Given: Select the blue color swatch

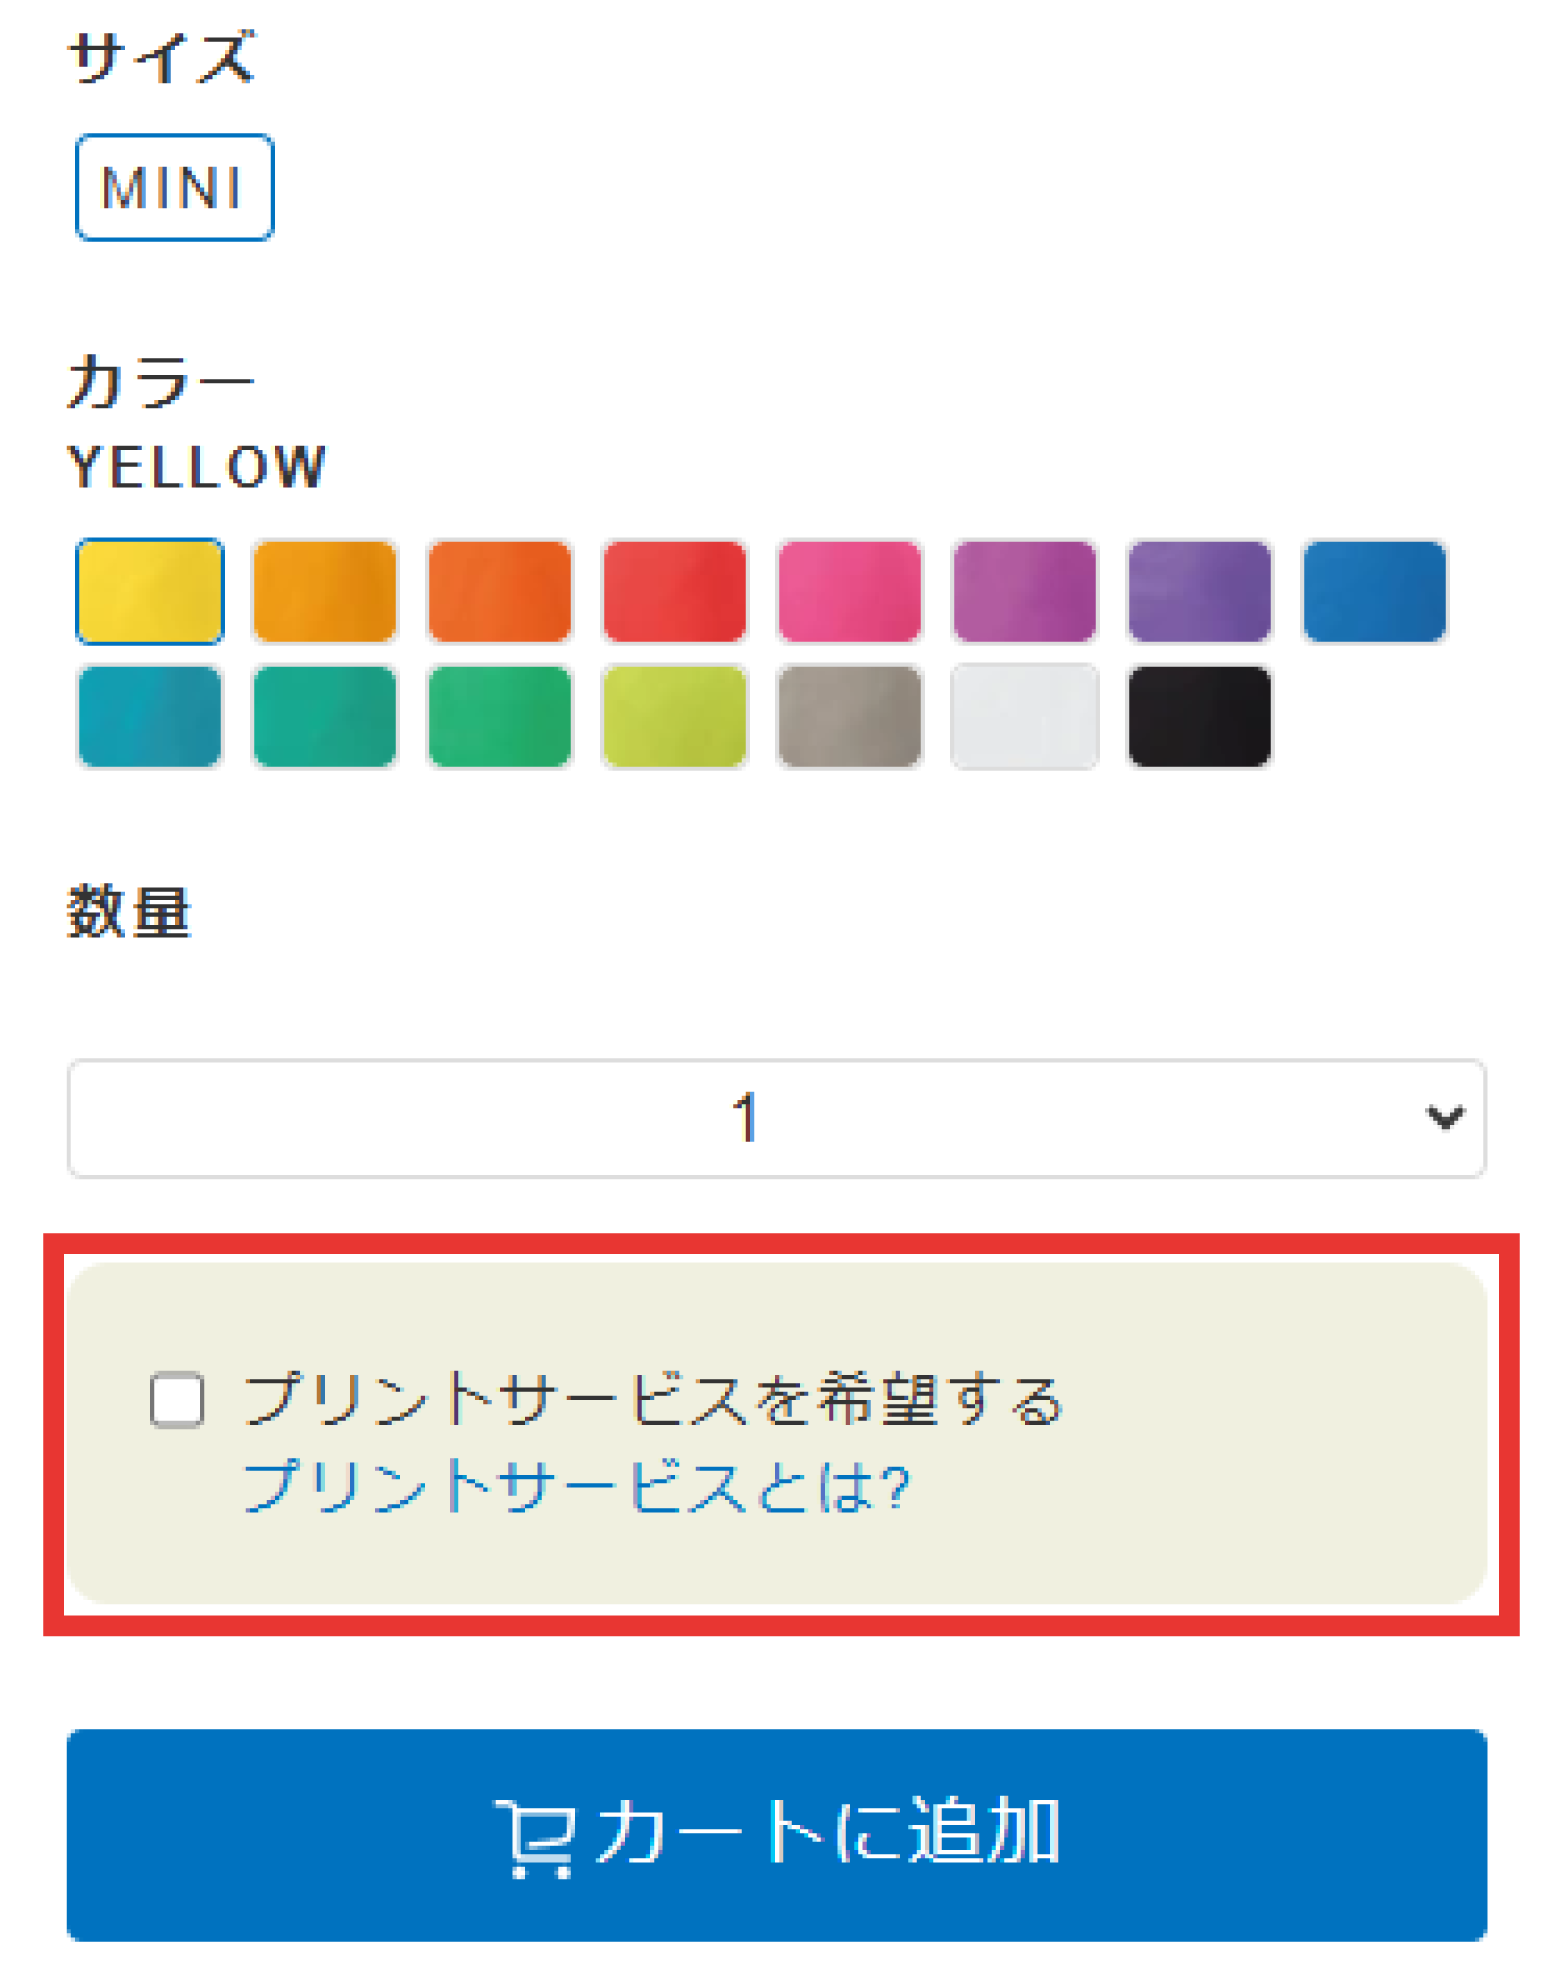Looking at the screenshot, I should click(1374, 590).
